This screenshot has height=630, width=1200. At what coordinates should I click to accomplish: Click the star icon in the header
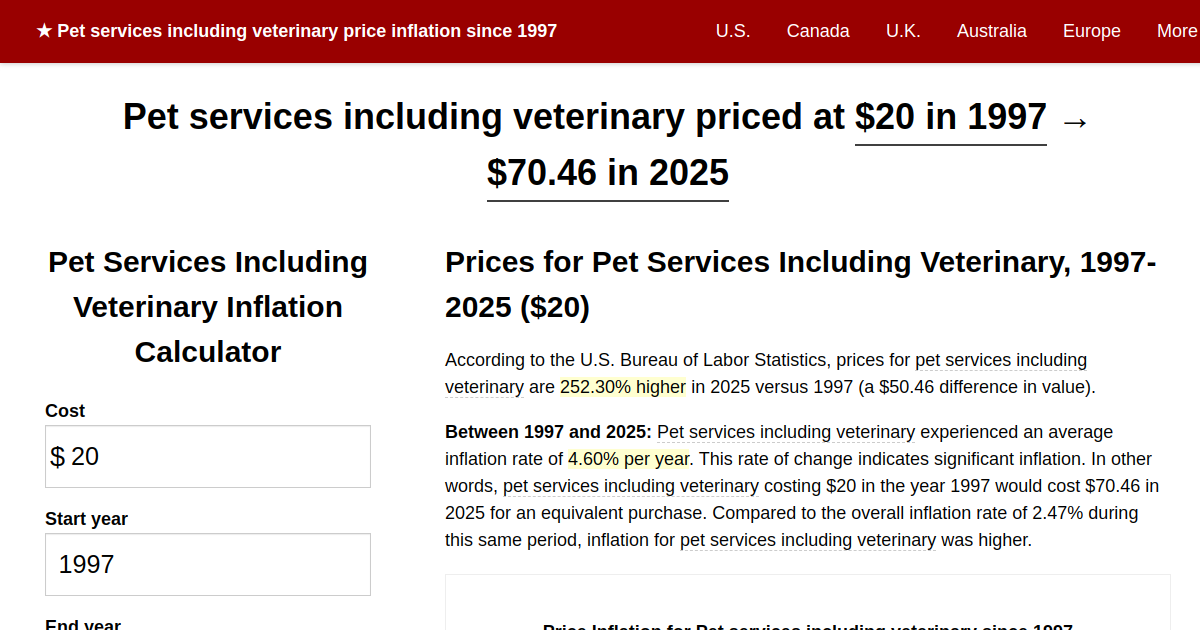pos(44,31)
